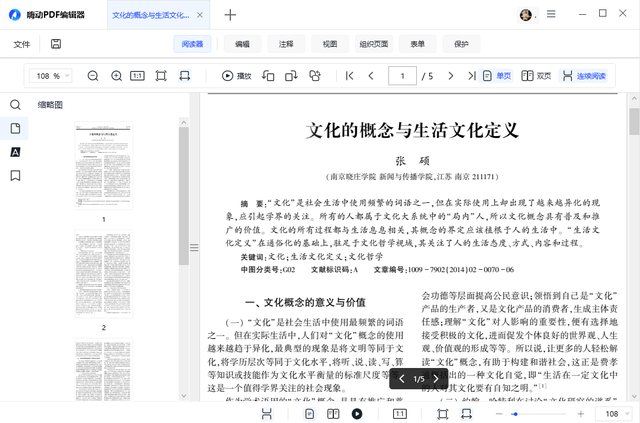Screen dimensions: 640x423
Task: Open user avatar account menu
Action: (x=525, y=15)
